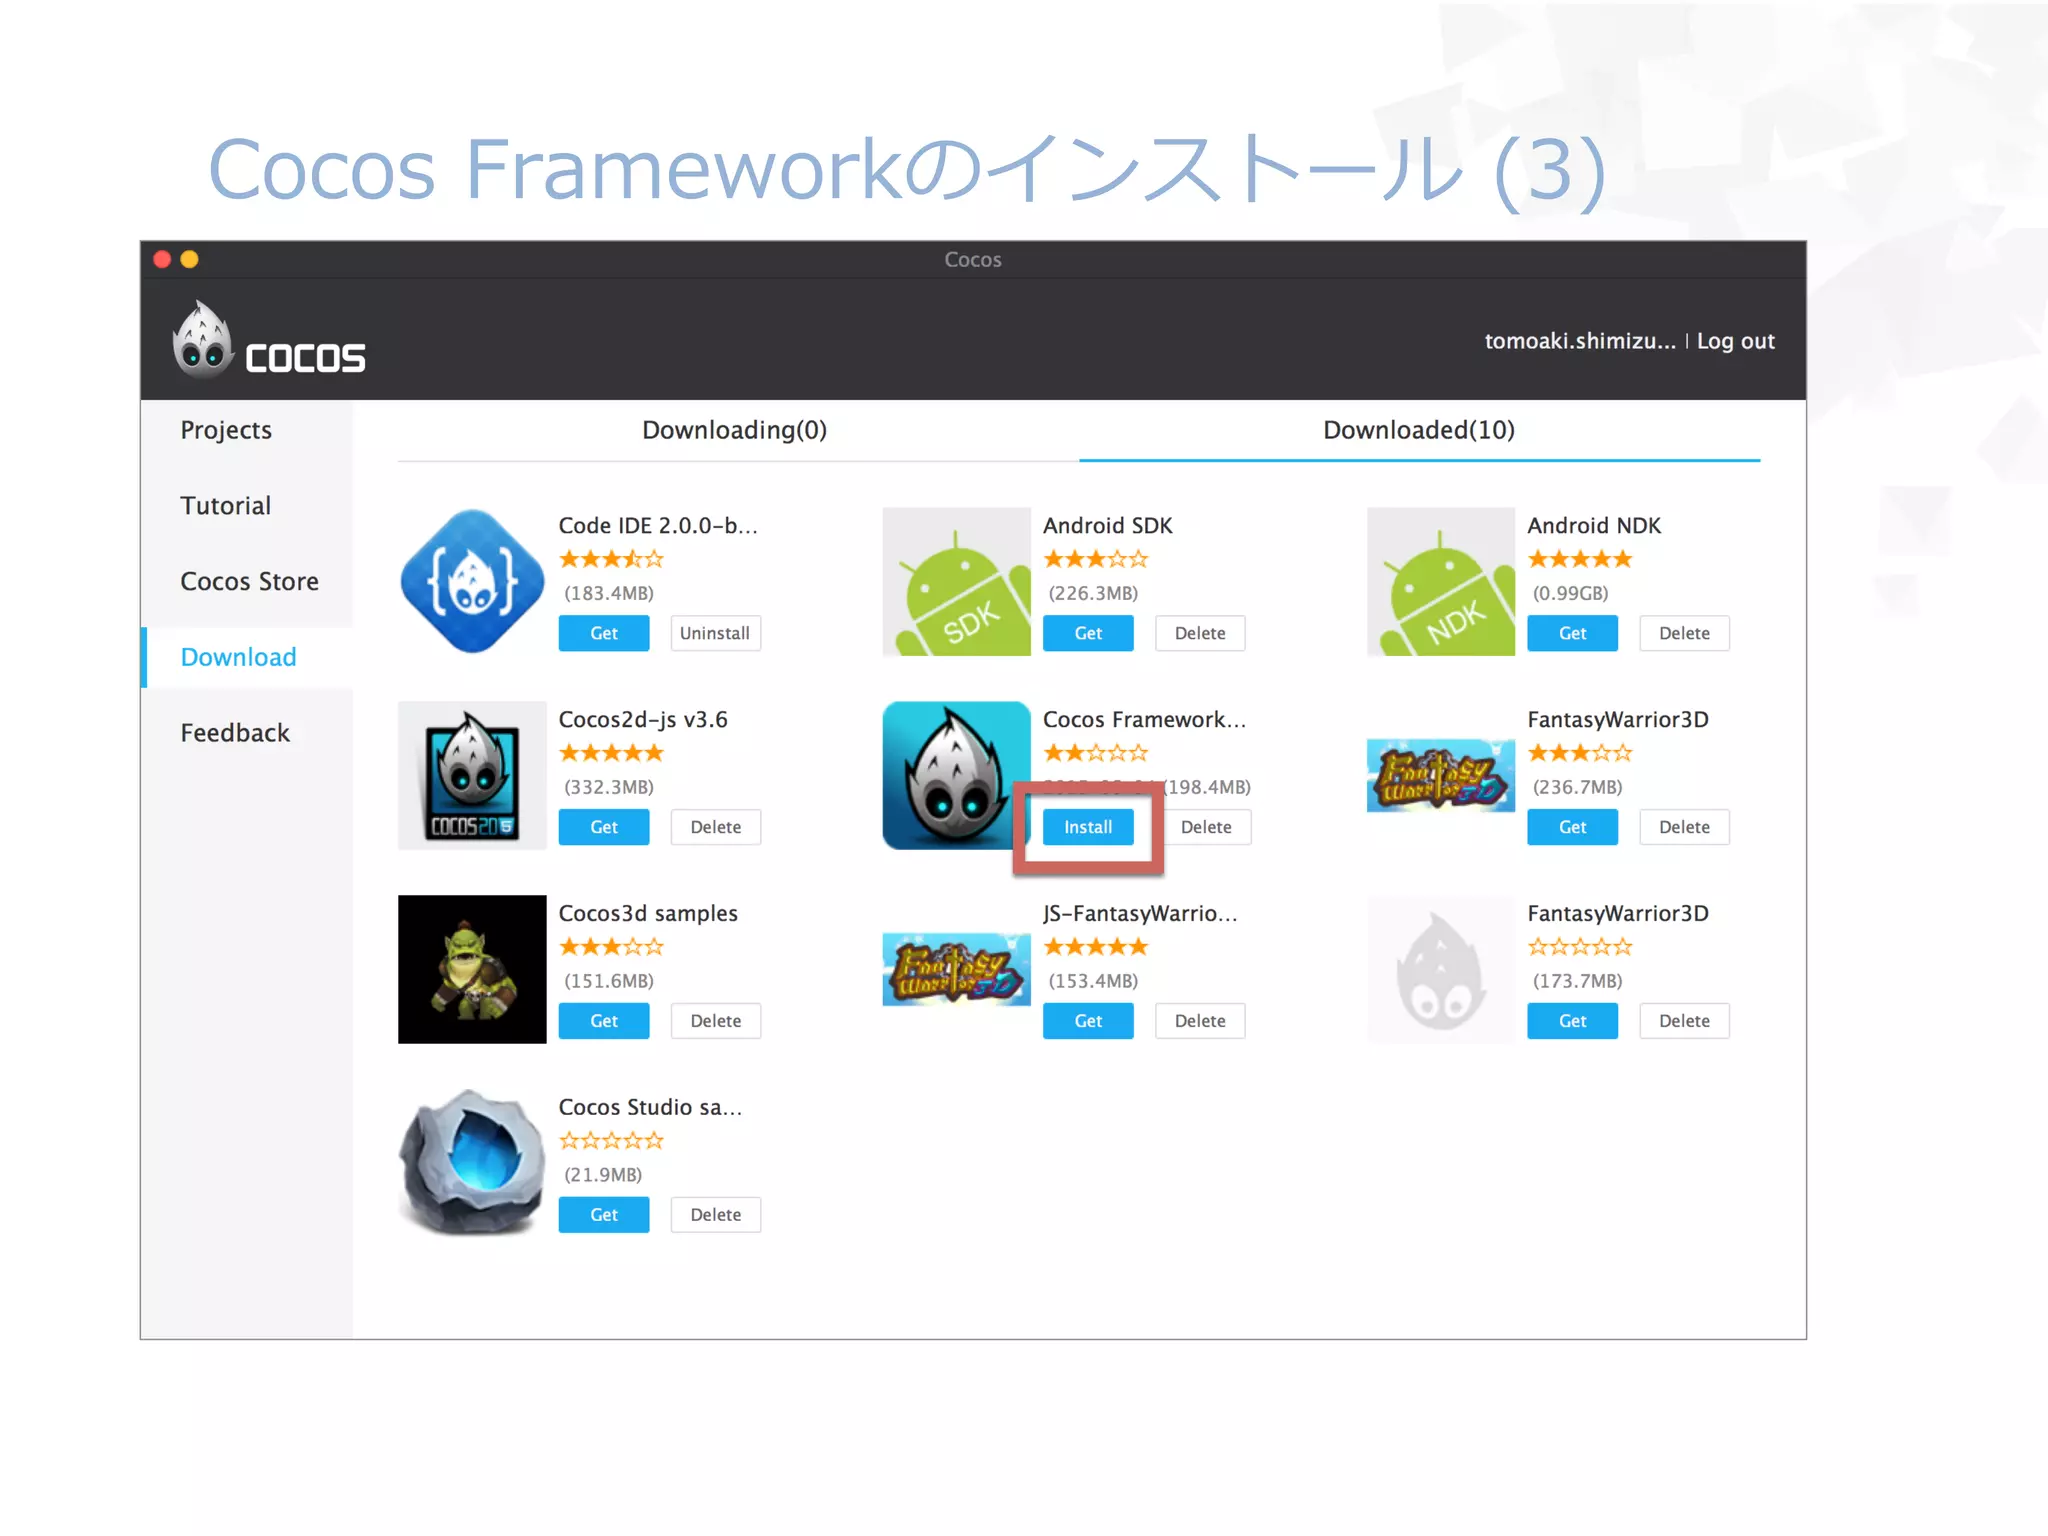This screenshot has height=1536, width=2048.
Task: Open the Code IDE 2.0.0 app icon
Action: [x=472, y=581]
